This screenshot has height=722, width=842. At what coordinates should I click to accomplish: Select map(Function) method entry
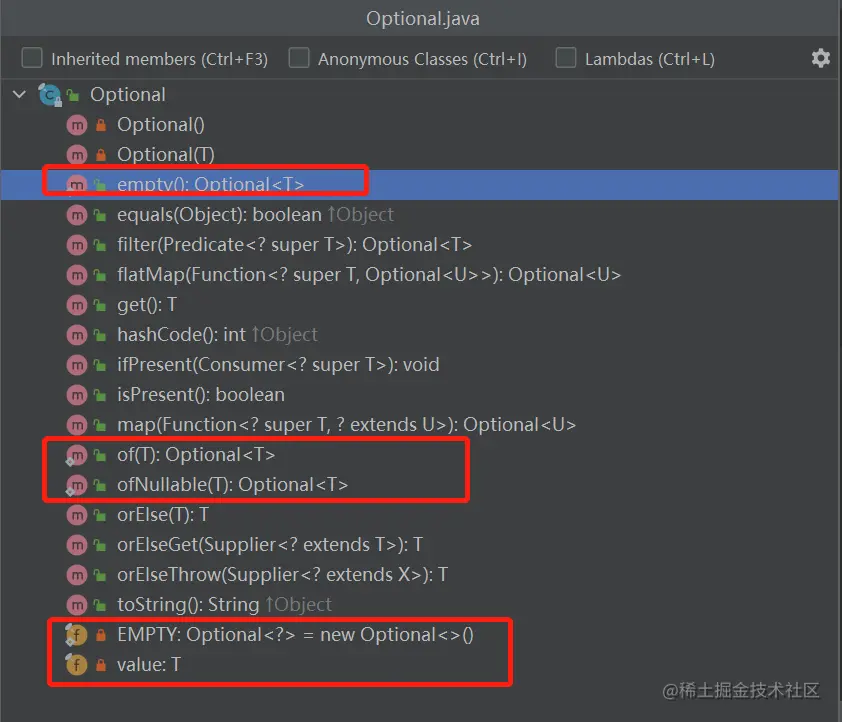[x=346, y=425]
